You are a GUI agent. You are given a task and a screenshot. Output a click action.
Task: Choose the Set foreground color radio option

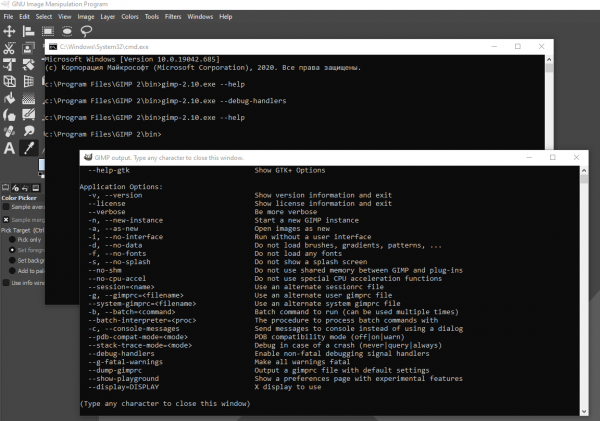12,250
